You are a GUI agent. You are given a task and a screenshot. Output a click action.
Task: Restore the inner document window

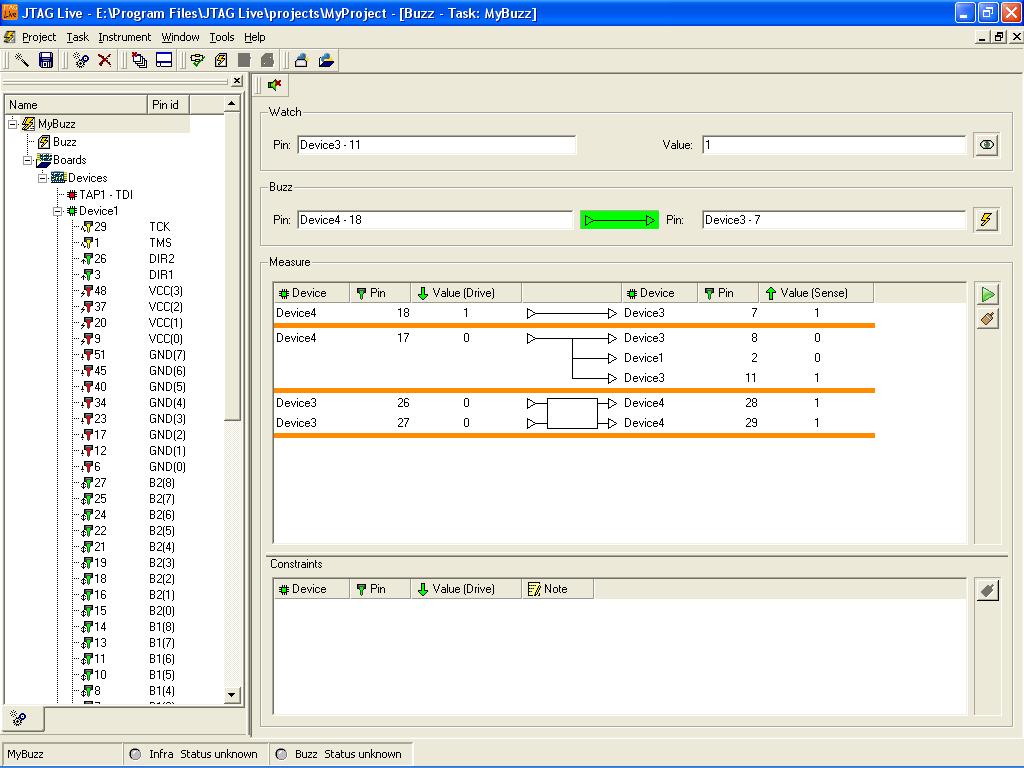pos(999,37)
